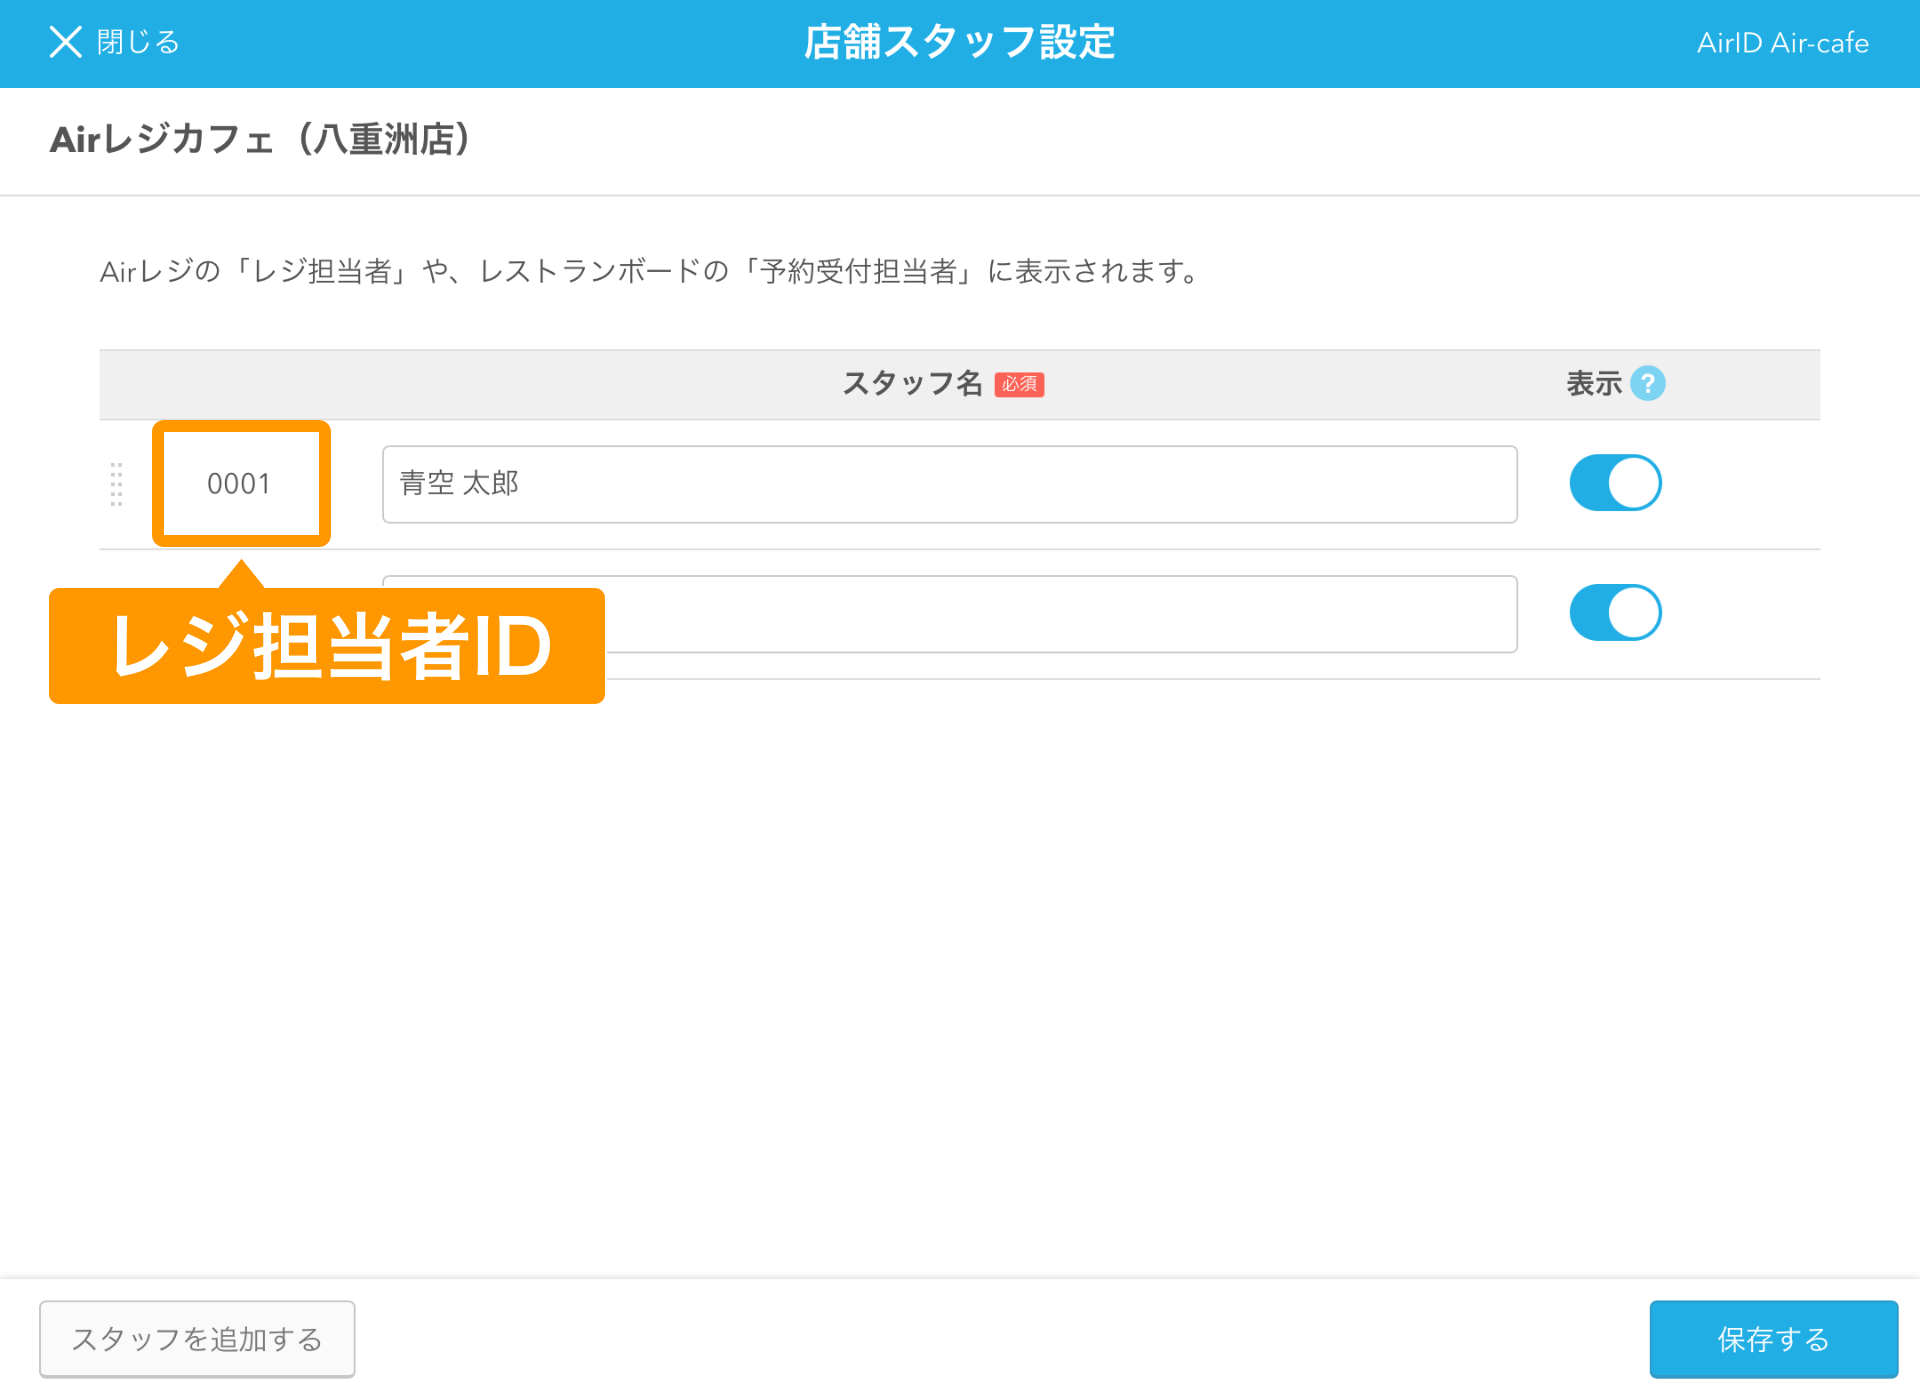Click the X close icon

tap(66, 42)
